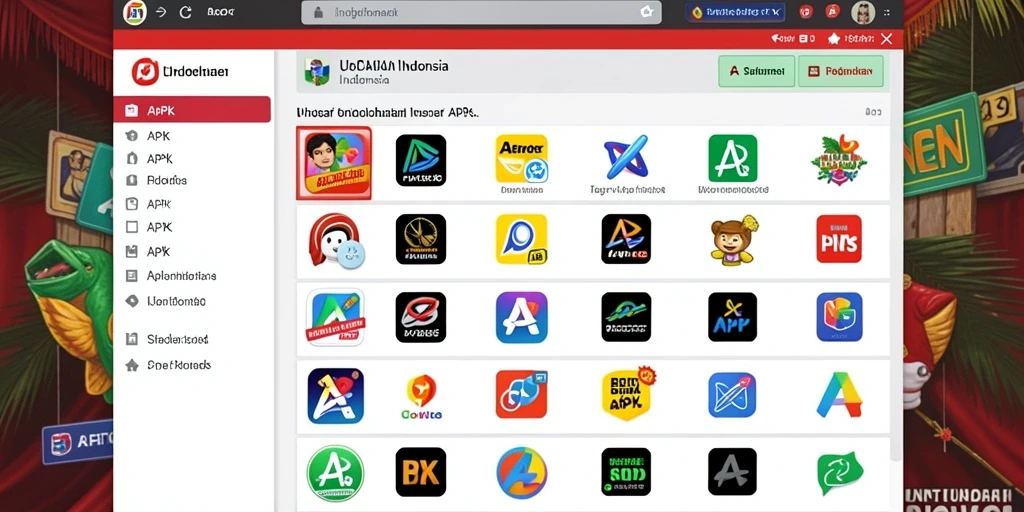This screenshot has height=512, width=1024.
Task: Open the black app with gray A
Action: click(733, 472)
